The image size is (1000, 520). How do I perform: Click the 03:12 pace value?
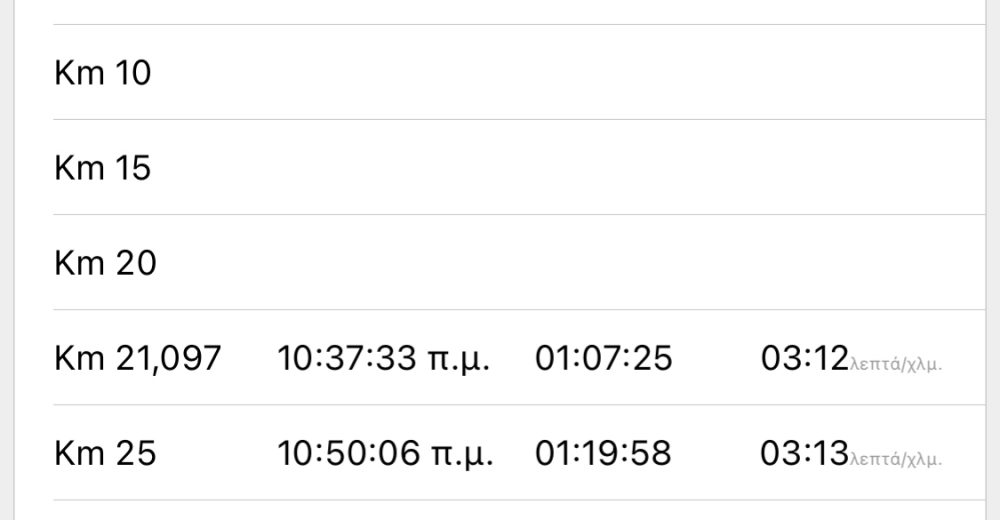point(804,358)
